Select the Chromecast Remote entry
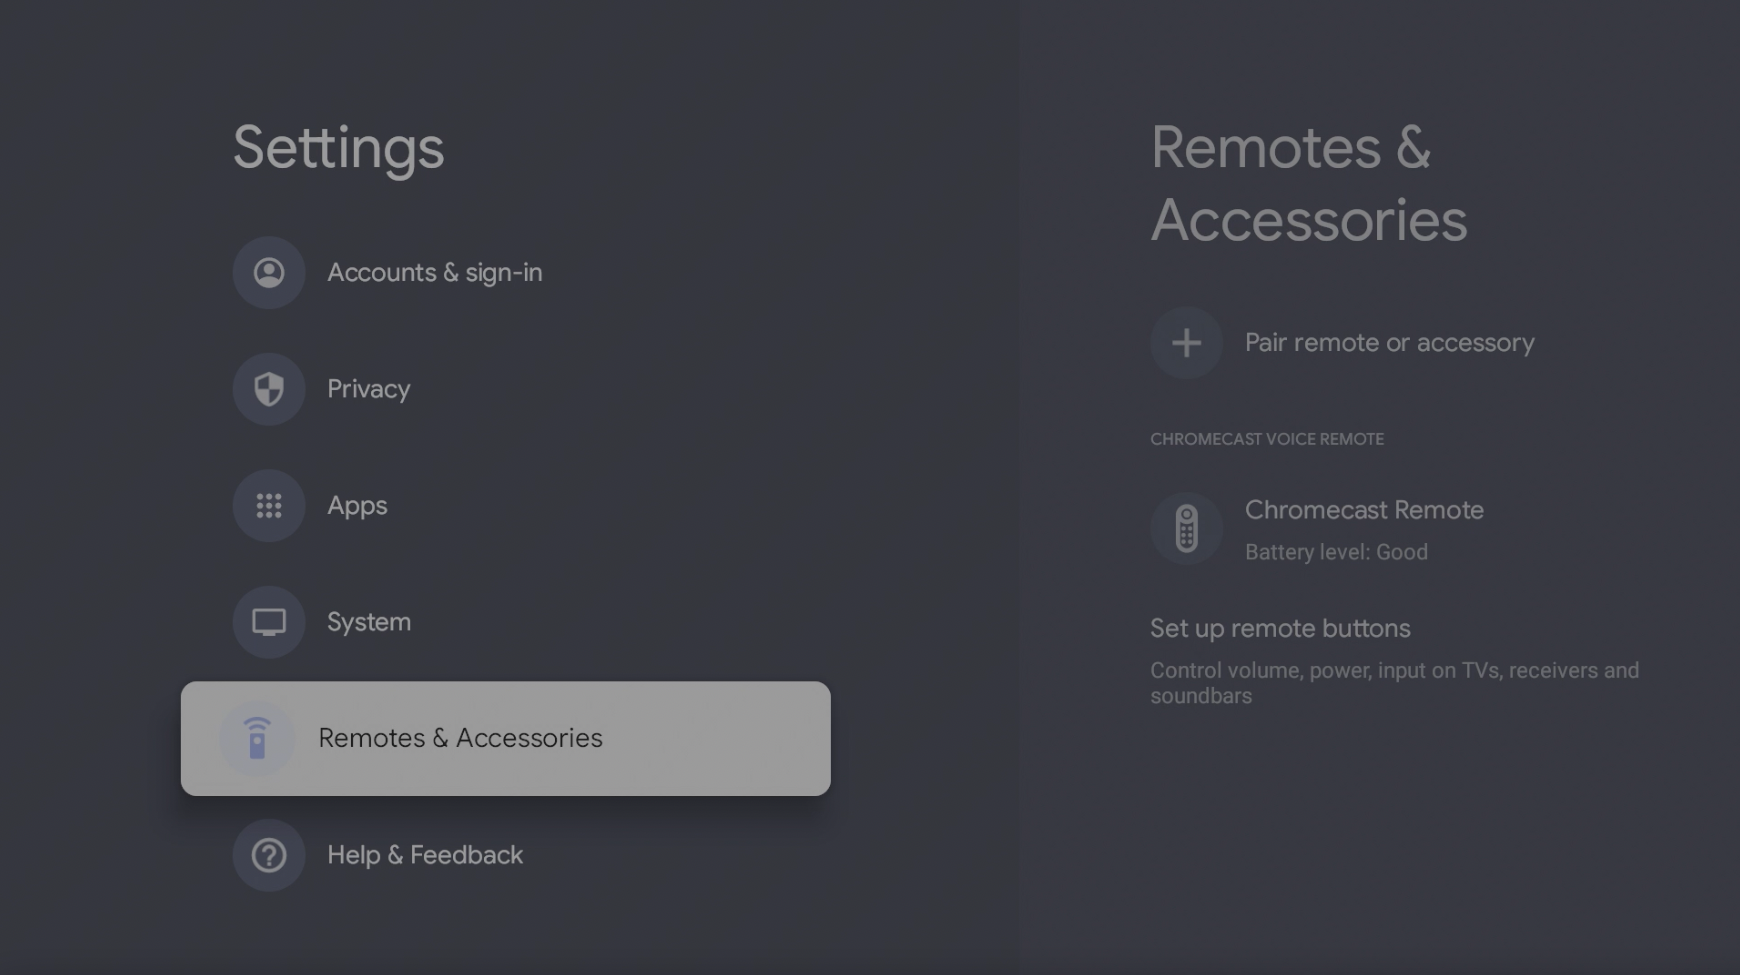The height and width of the screenshot is (975, 1740). pos(1365,510)
